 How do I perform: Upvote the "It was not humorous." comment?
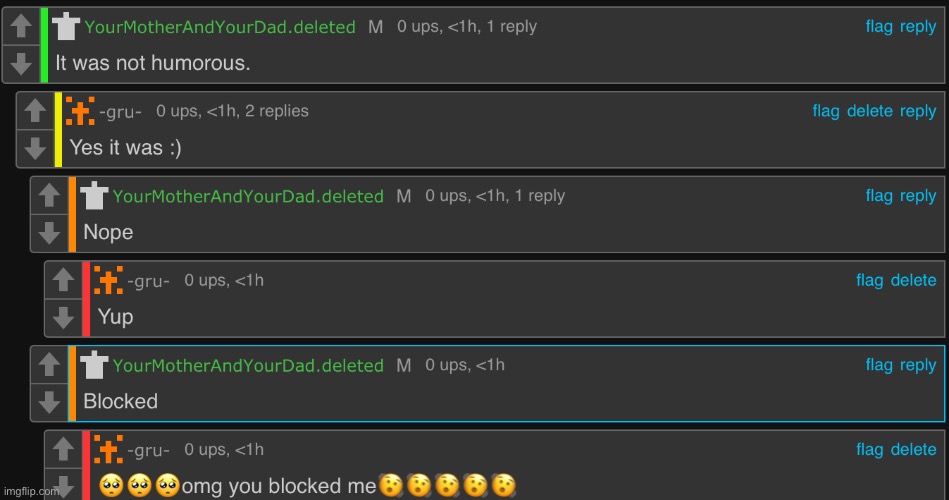tap(21, 26)
